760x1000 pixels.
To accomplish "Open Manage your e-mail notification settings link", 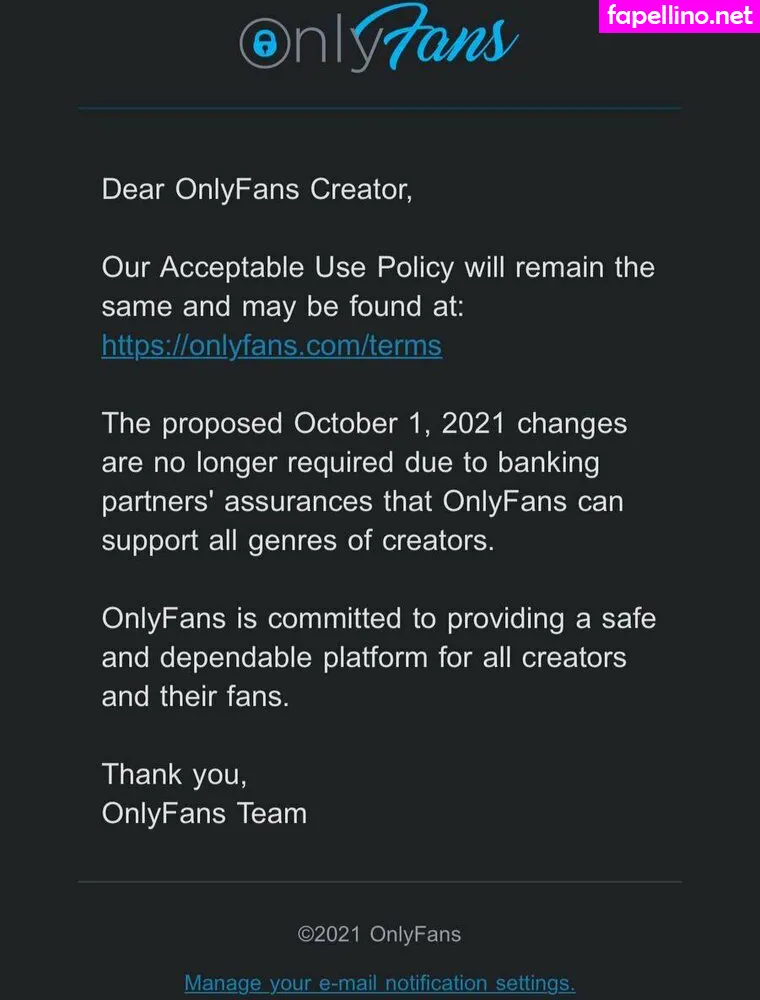I will (379, 983).
